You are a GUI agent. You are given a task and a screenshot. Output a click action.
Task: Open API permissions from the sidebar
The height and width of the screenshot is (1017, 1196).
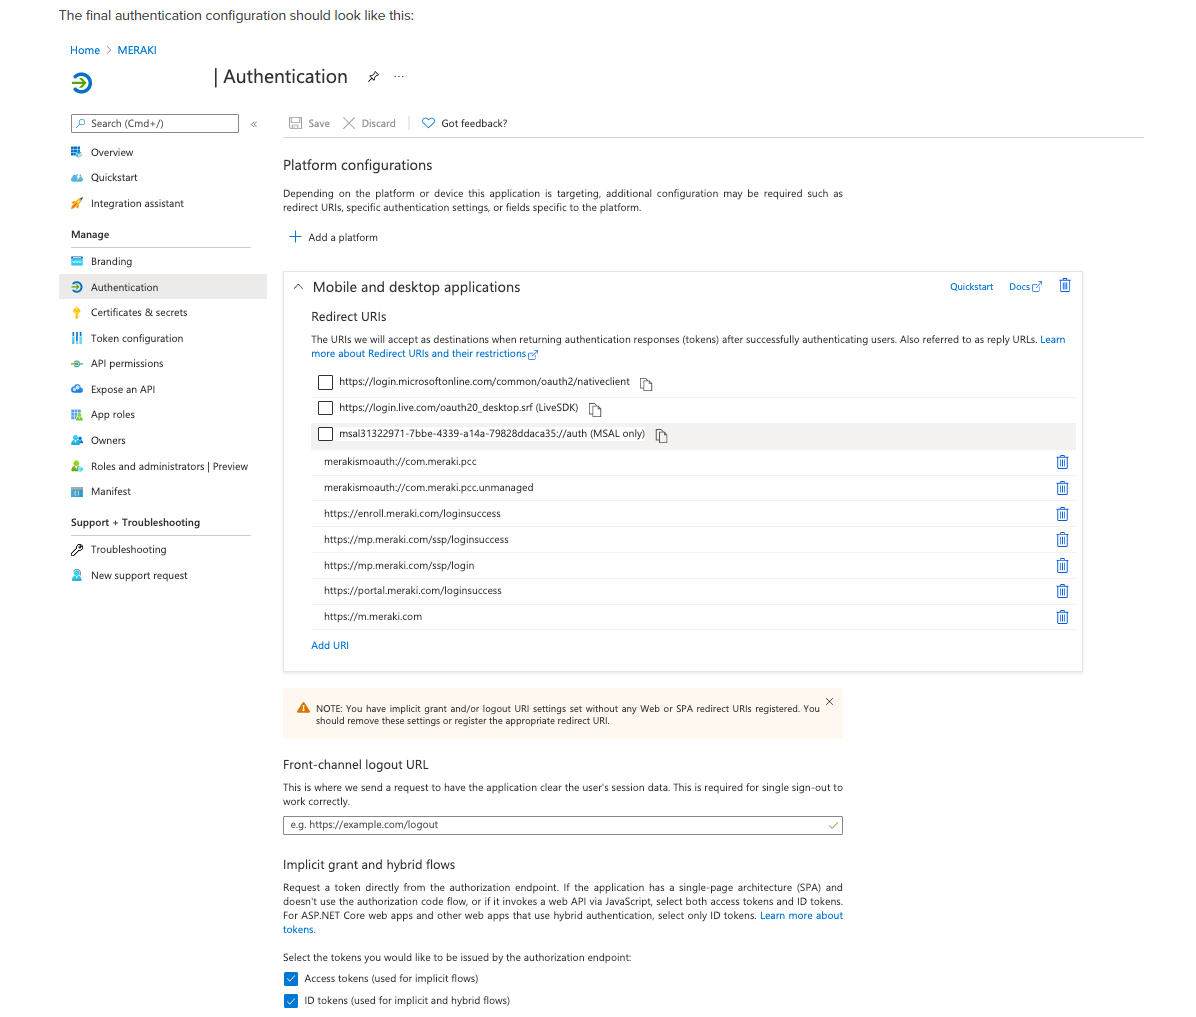click(129, 363)
